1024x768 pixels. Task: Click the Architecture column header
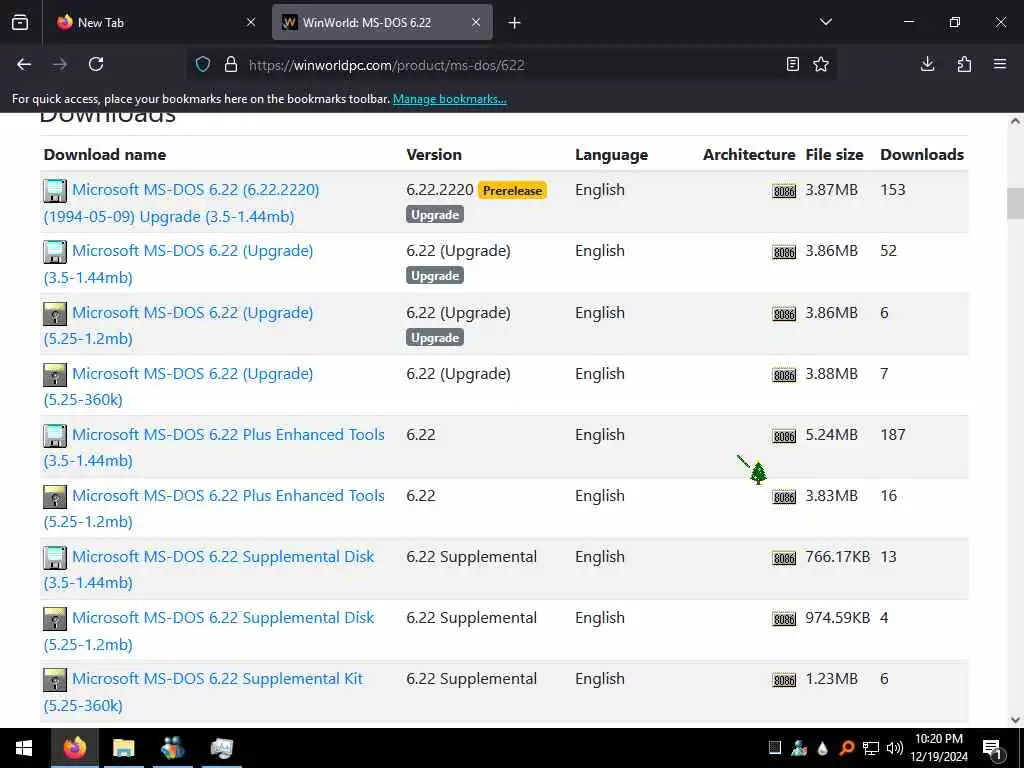(749, 155)
